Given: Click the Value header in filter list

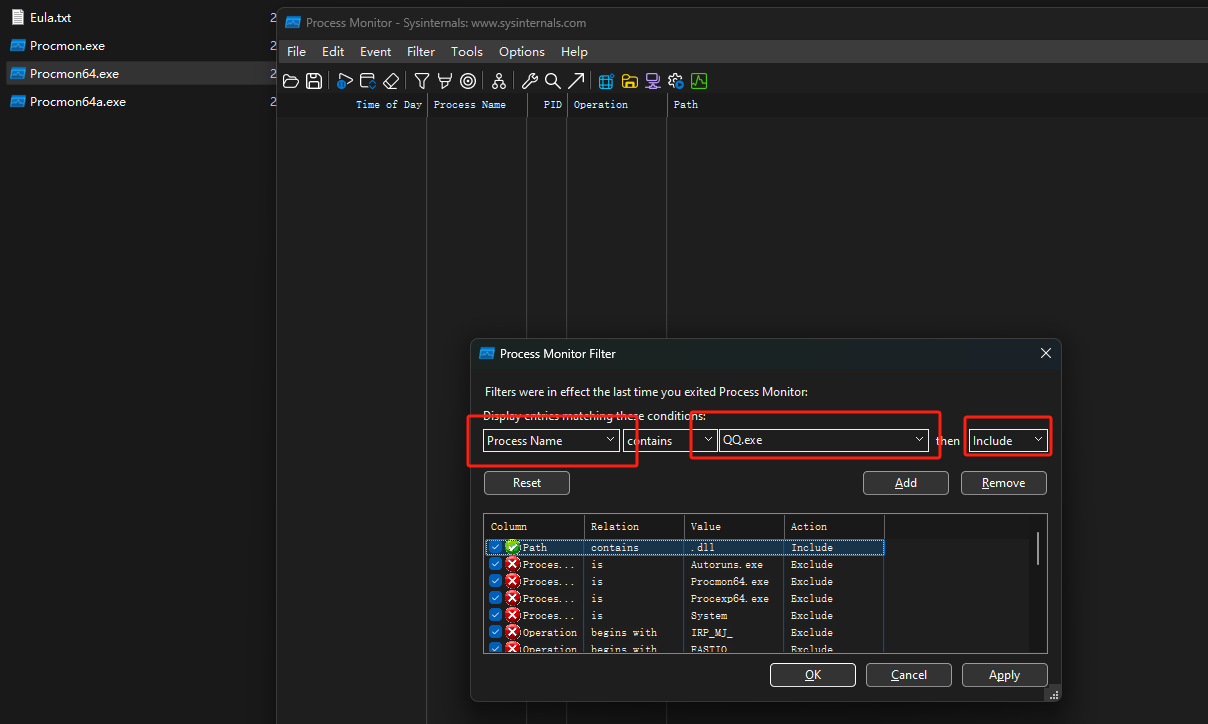Looking at the screenshot, I should click(735, 526).
